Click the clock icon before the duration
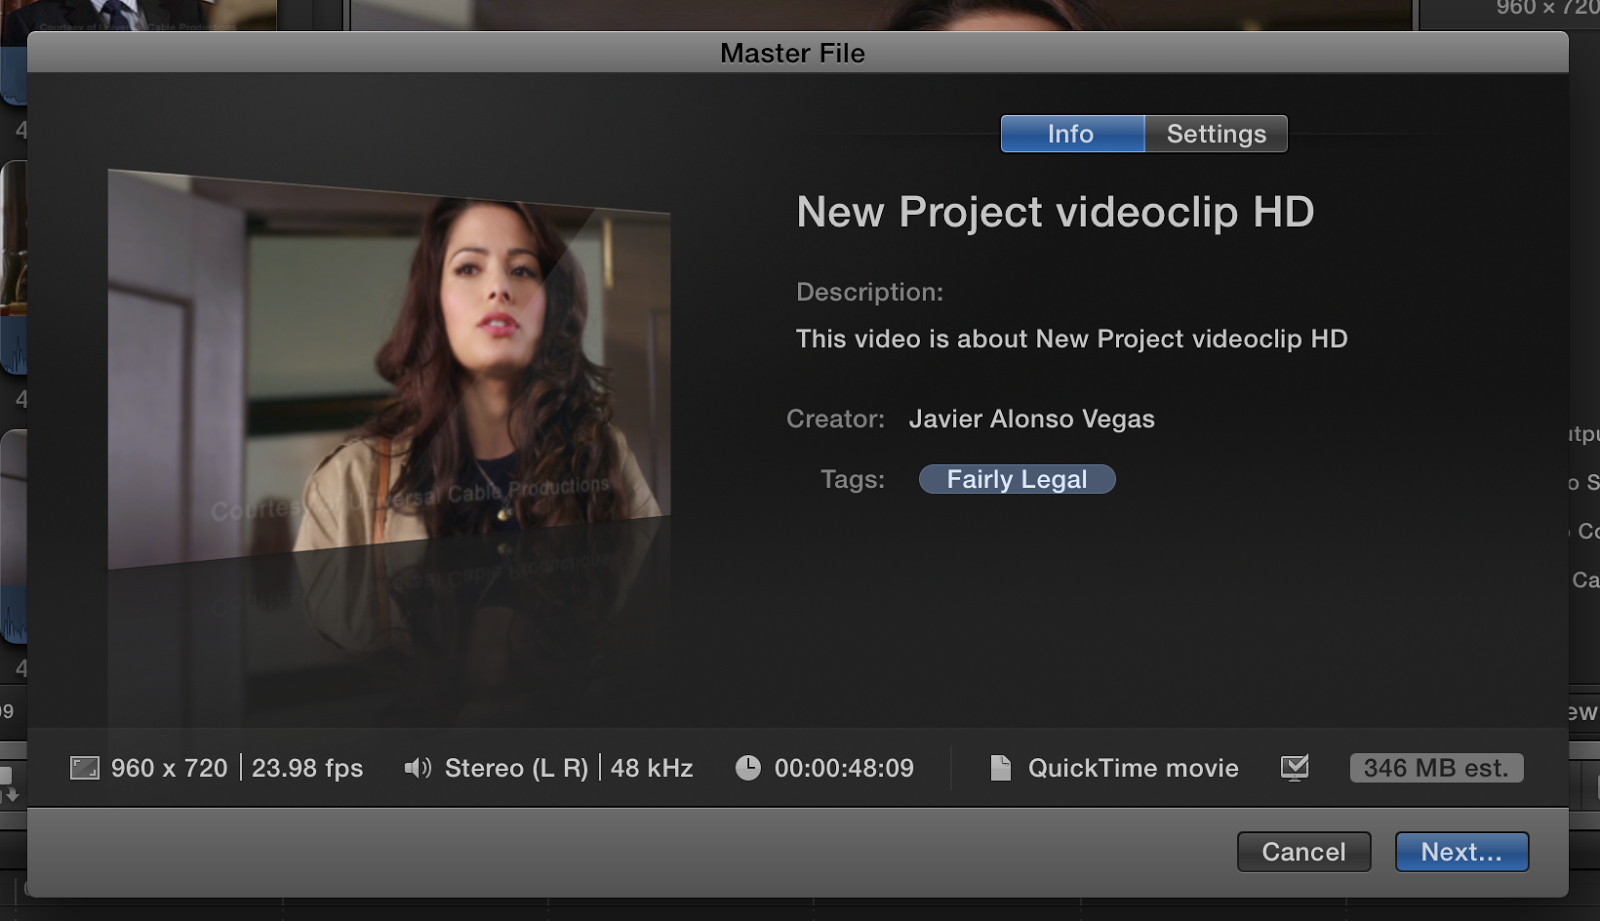Image resolution: width=1600 pixels, height=921 pixels. click(x=749, y=767)
